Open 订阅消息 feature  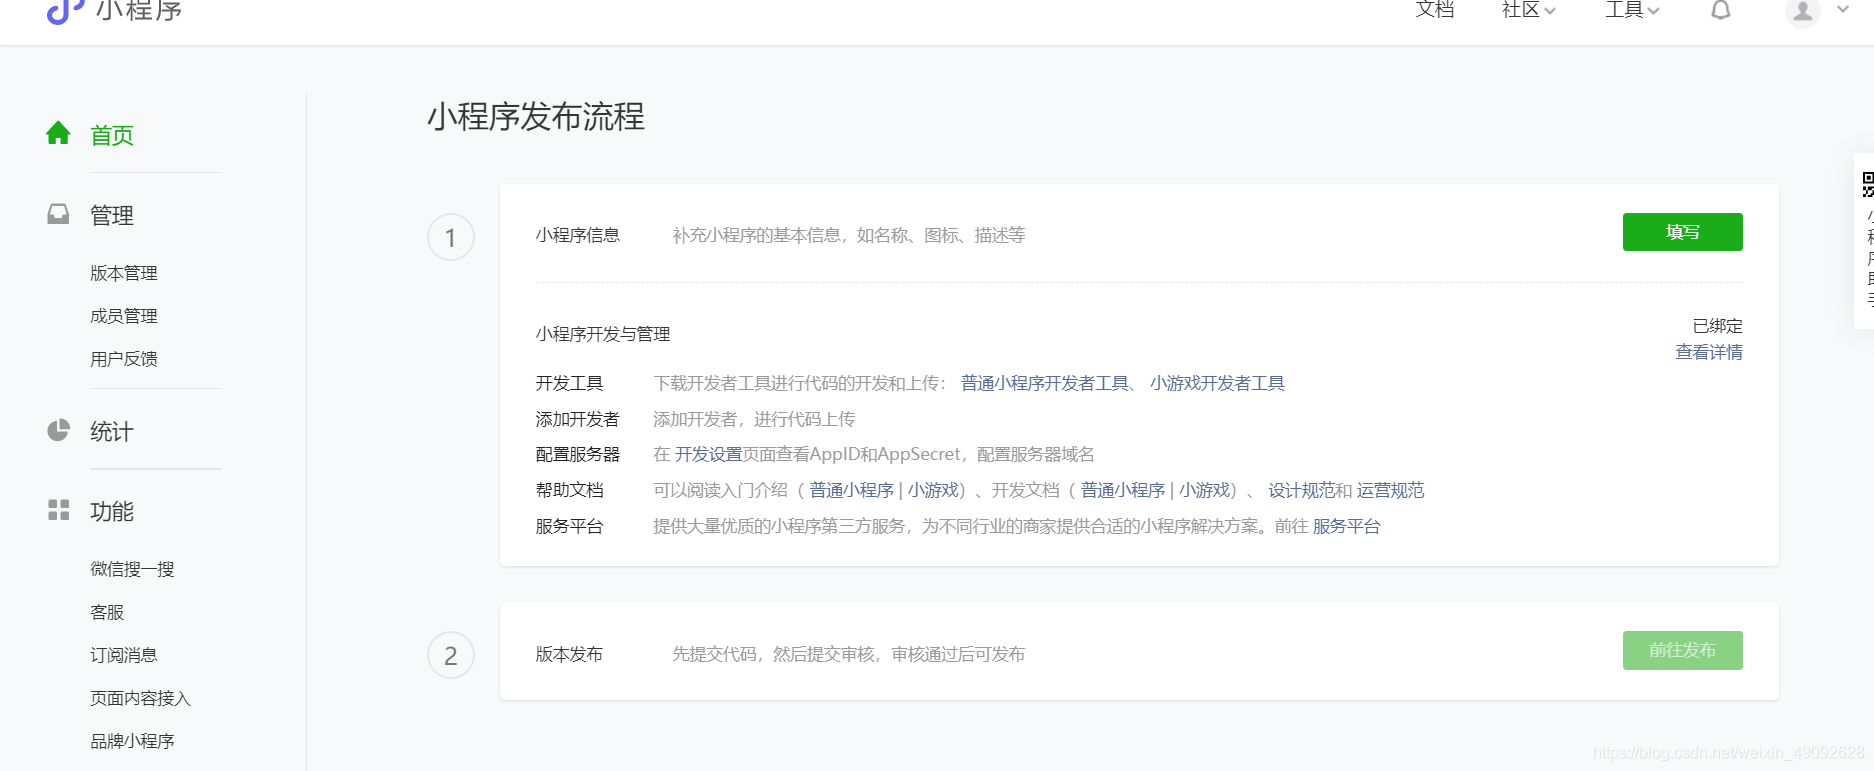coord(124,655)
